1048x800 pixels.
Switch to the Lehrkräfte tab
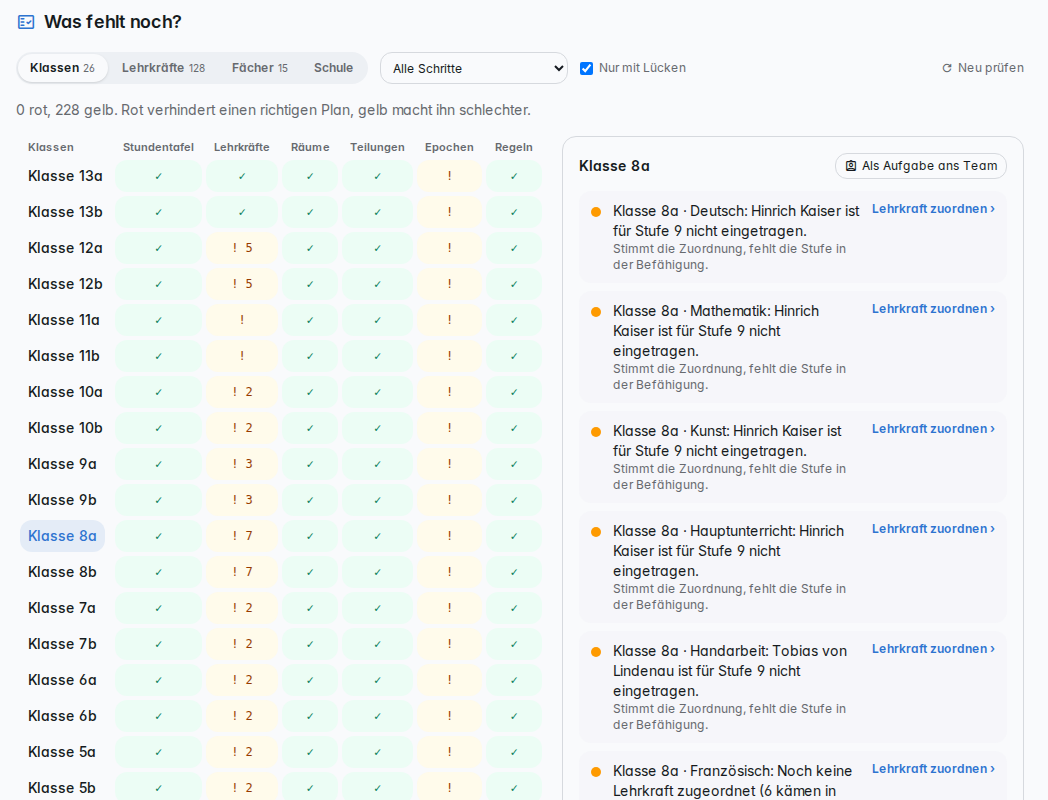click(163, 68)
